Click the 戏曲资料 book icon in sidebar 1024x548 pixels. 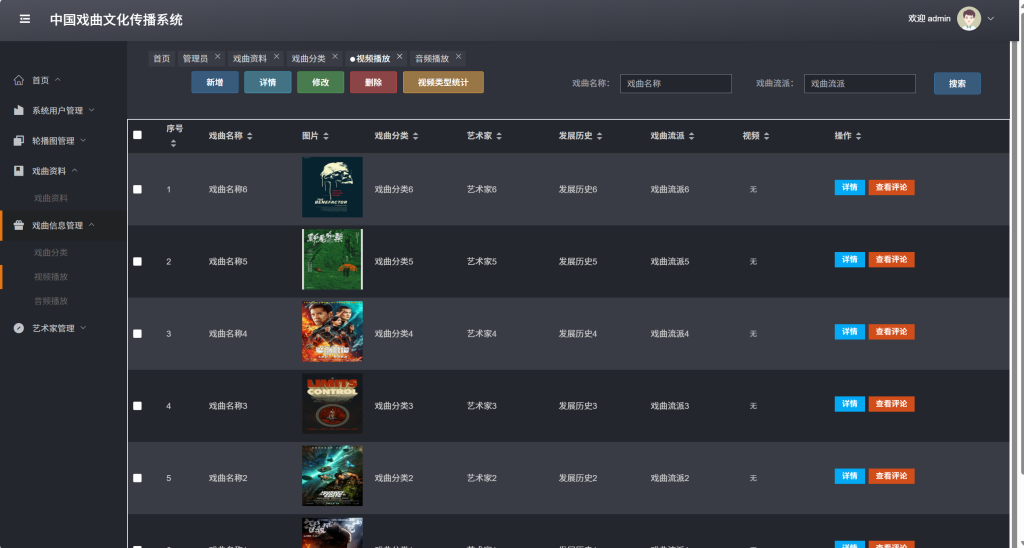(x=19, y=170)
